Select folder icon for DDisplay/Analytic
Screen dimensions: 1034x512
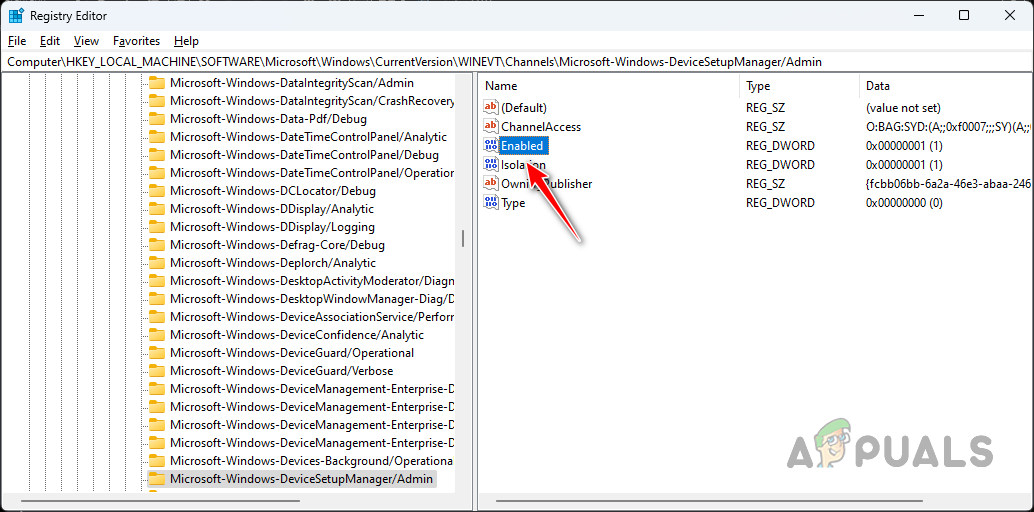coord(156,209)
